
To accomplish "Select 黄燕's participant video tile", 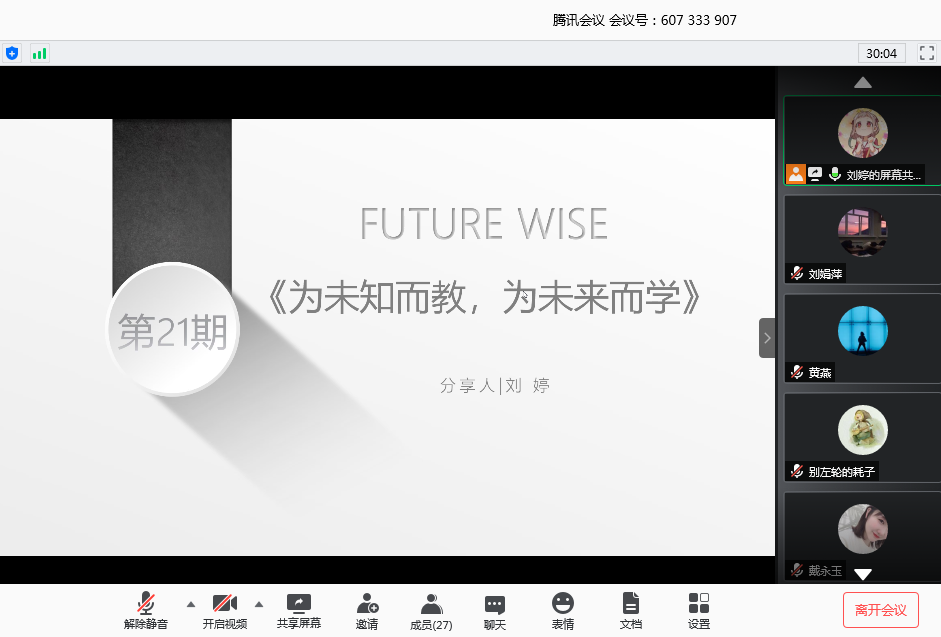I will [x=862, y=338].
